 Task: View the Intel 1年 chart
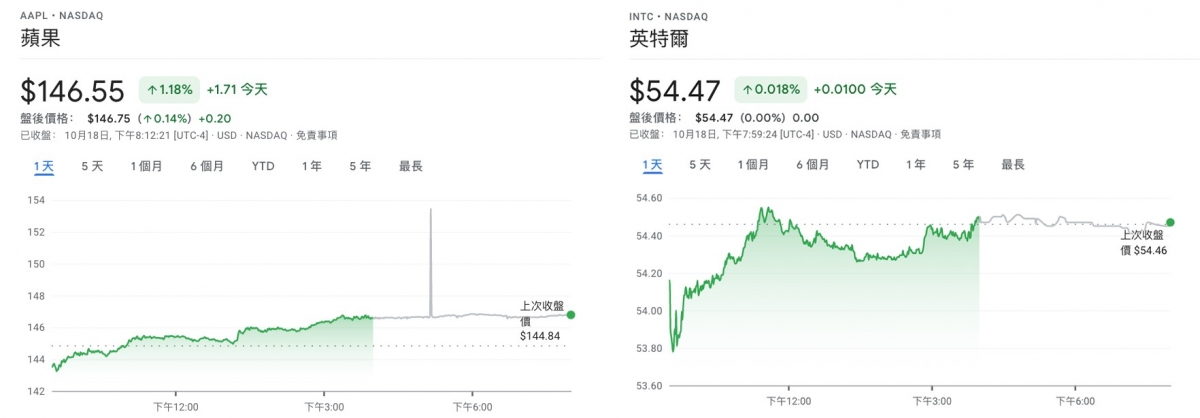pos(916,165)
